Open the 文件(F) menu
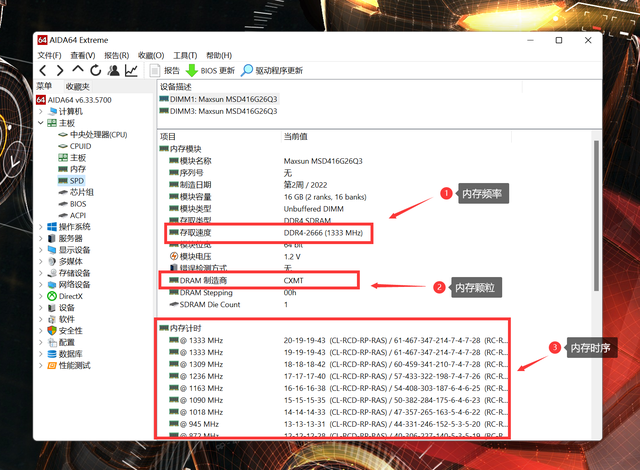 pos(49,55)
